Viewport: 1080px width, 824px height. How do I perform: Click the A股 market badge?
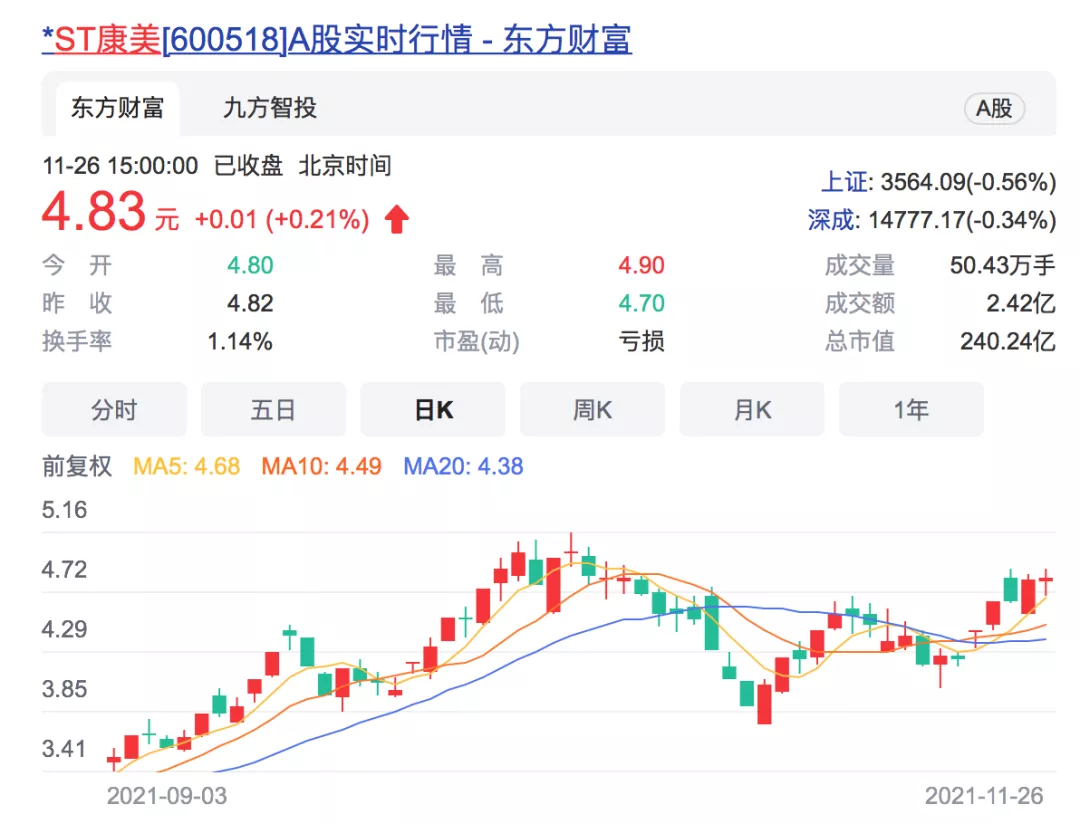point(994,109)
